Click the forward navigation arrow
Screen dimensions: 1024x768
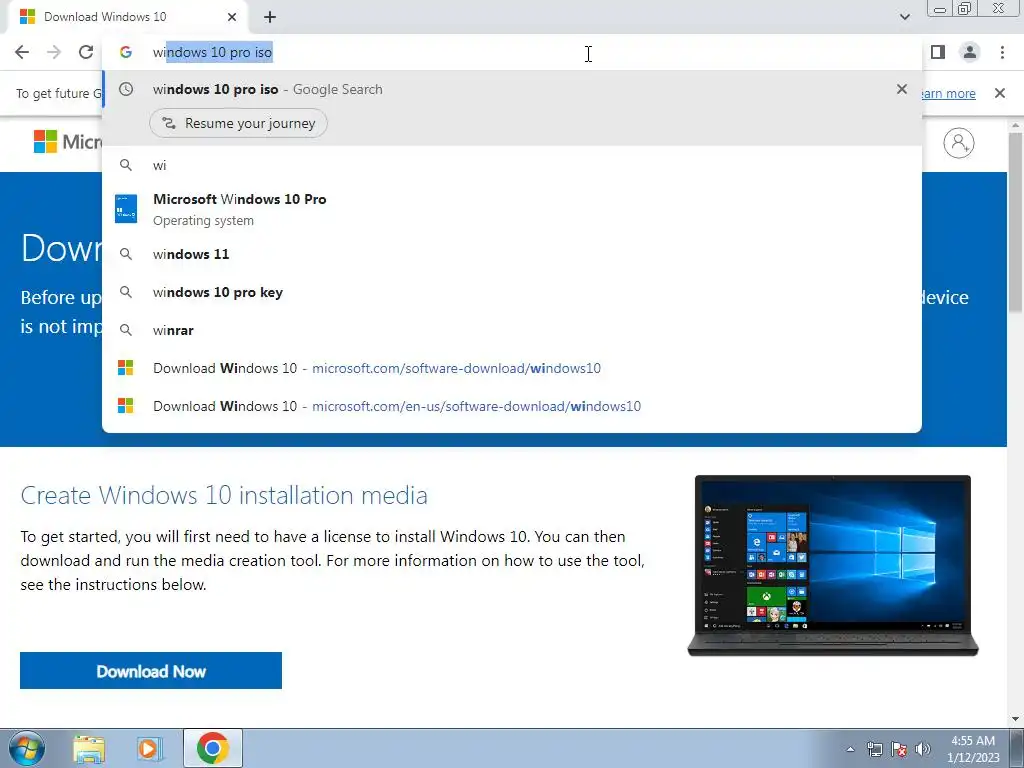click(54, 52)
